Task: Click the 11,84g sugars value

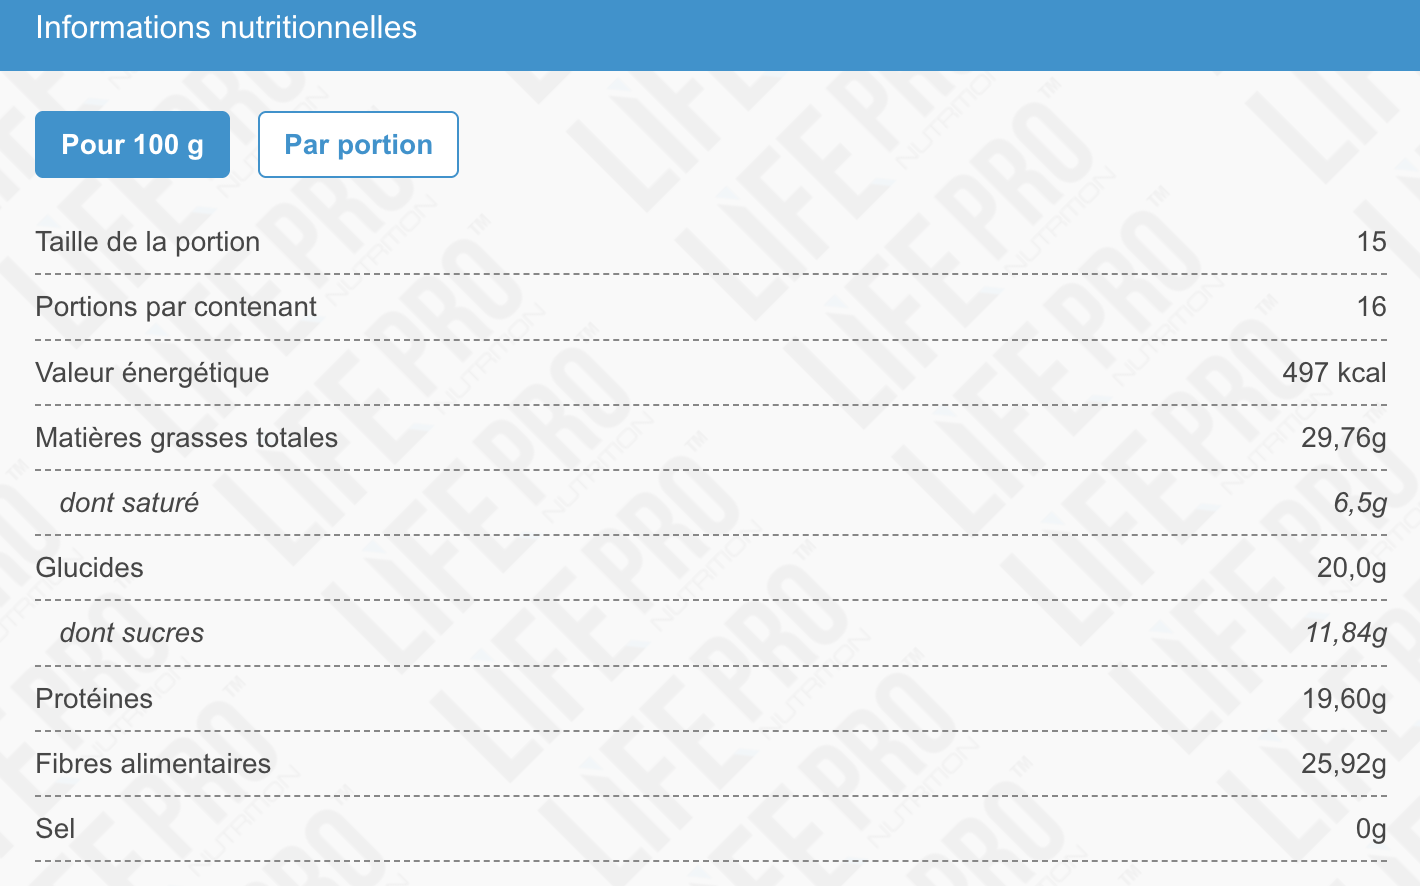Action: tap(1346, 633)
